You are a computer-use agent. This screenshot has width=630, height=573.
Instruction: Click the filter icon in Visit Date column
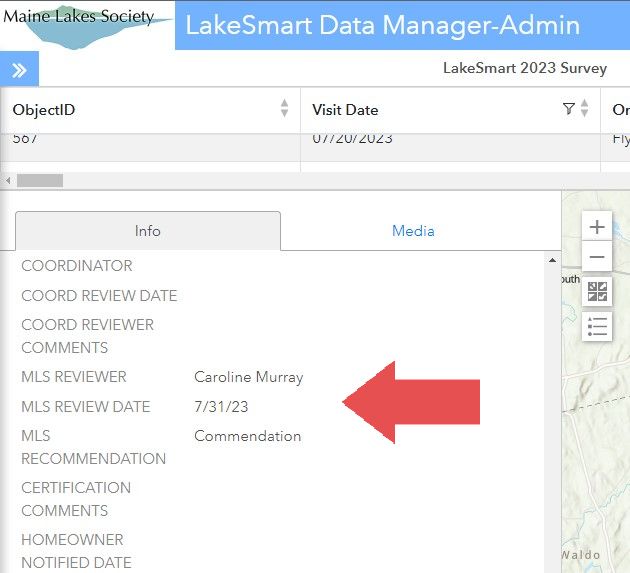569,109
